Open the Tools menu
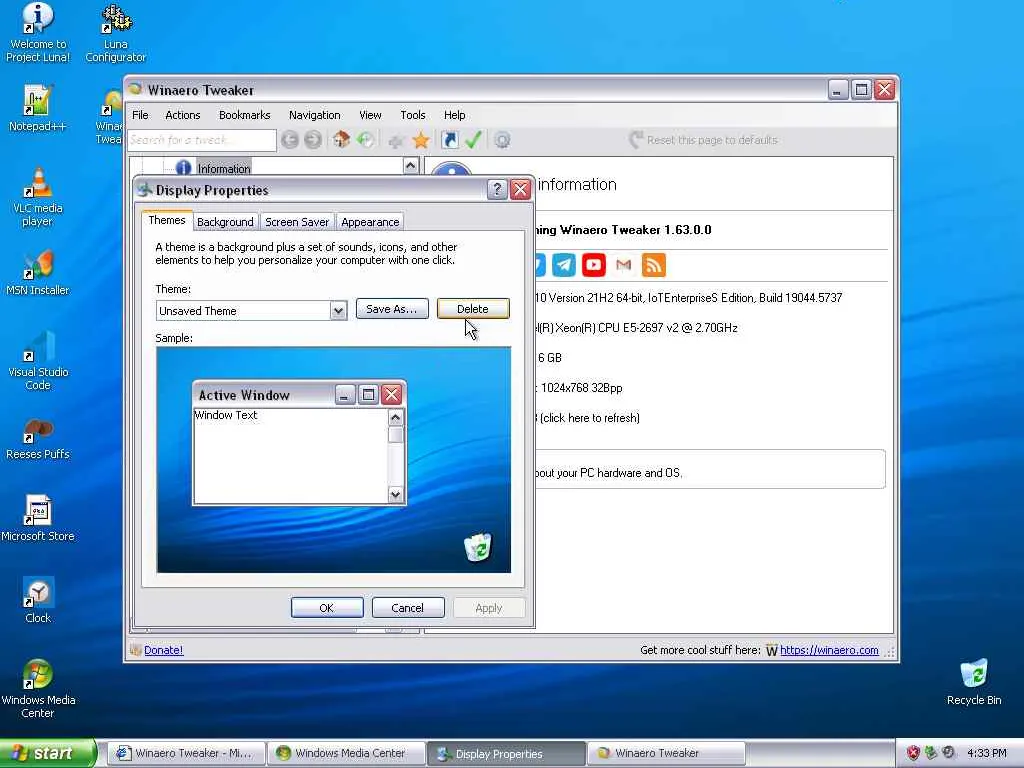The image size is (1024, 768). [413, 115]
